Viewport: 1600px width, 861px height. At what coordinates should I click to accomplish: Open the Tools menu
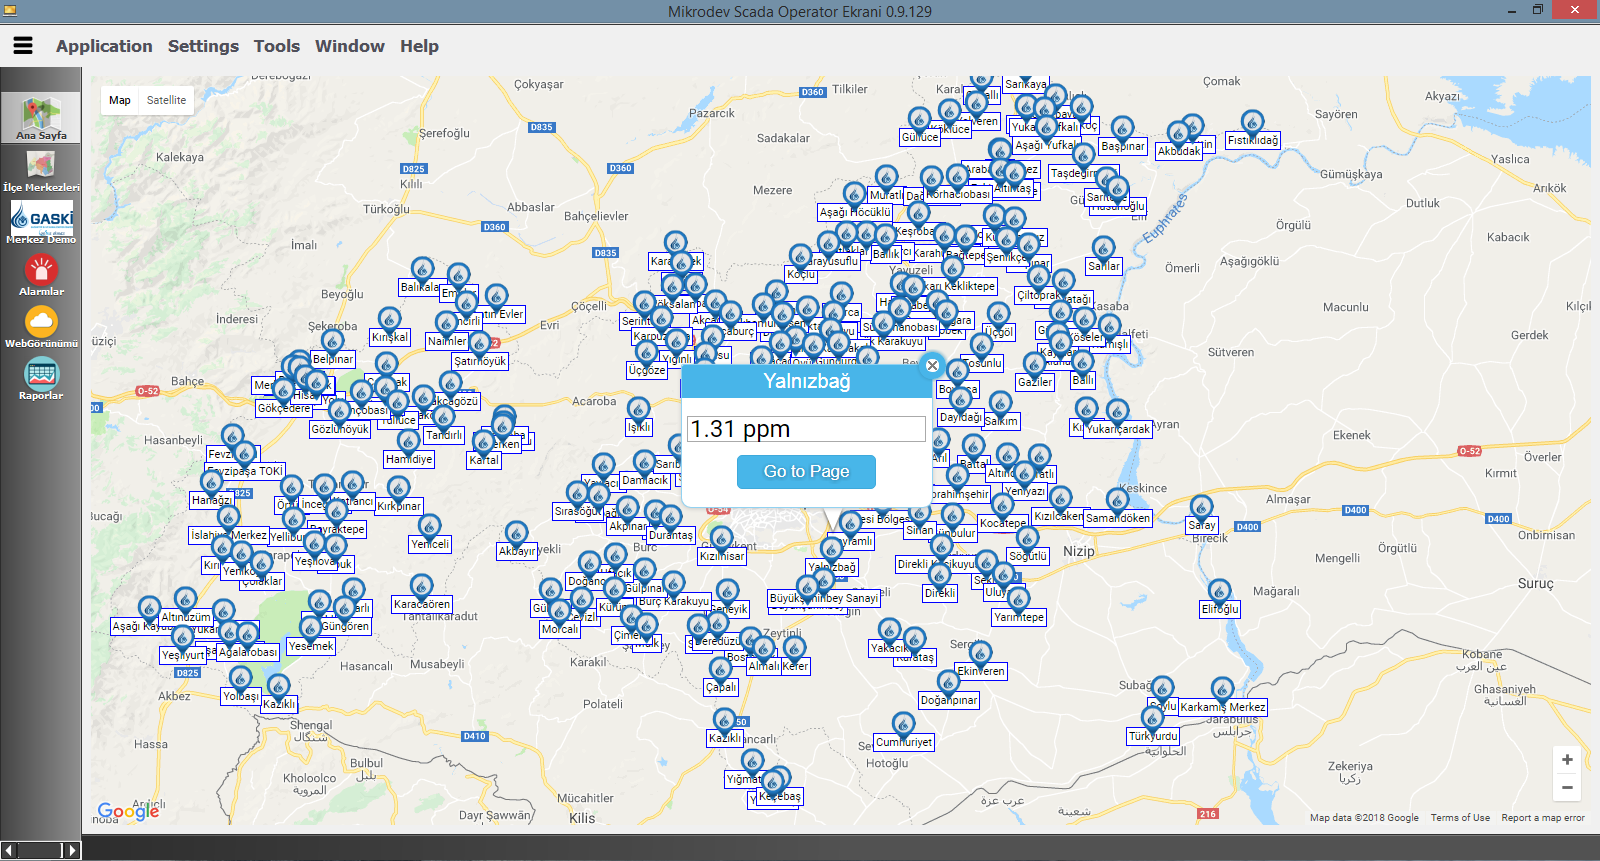[x=277, y=46]
